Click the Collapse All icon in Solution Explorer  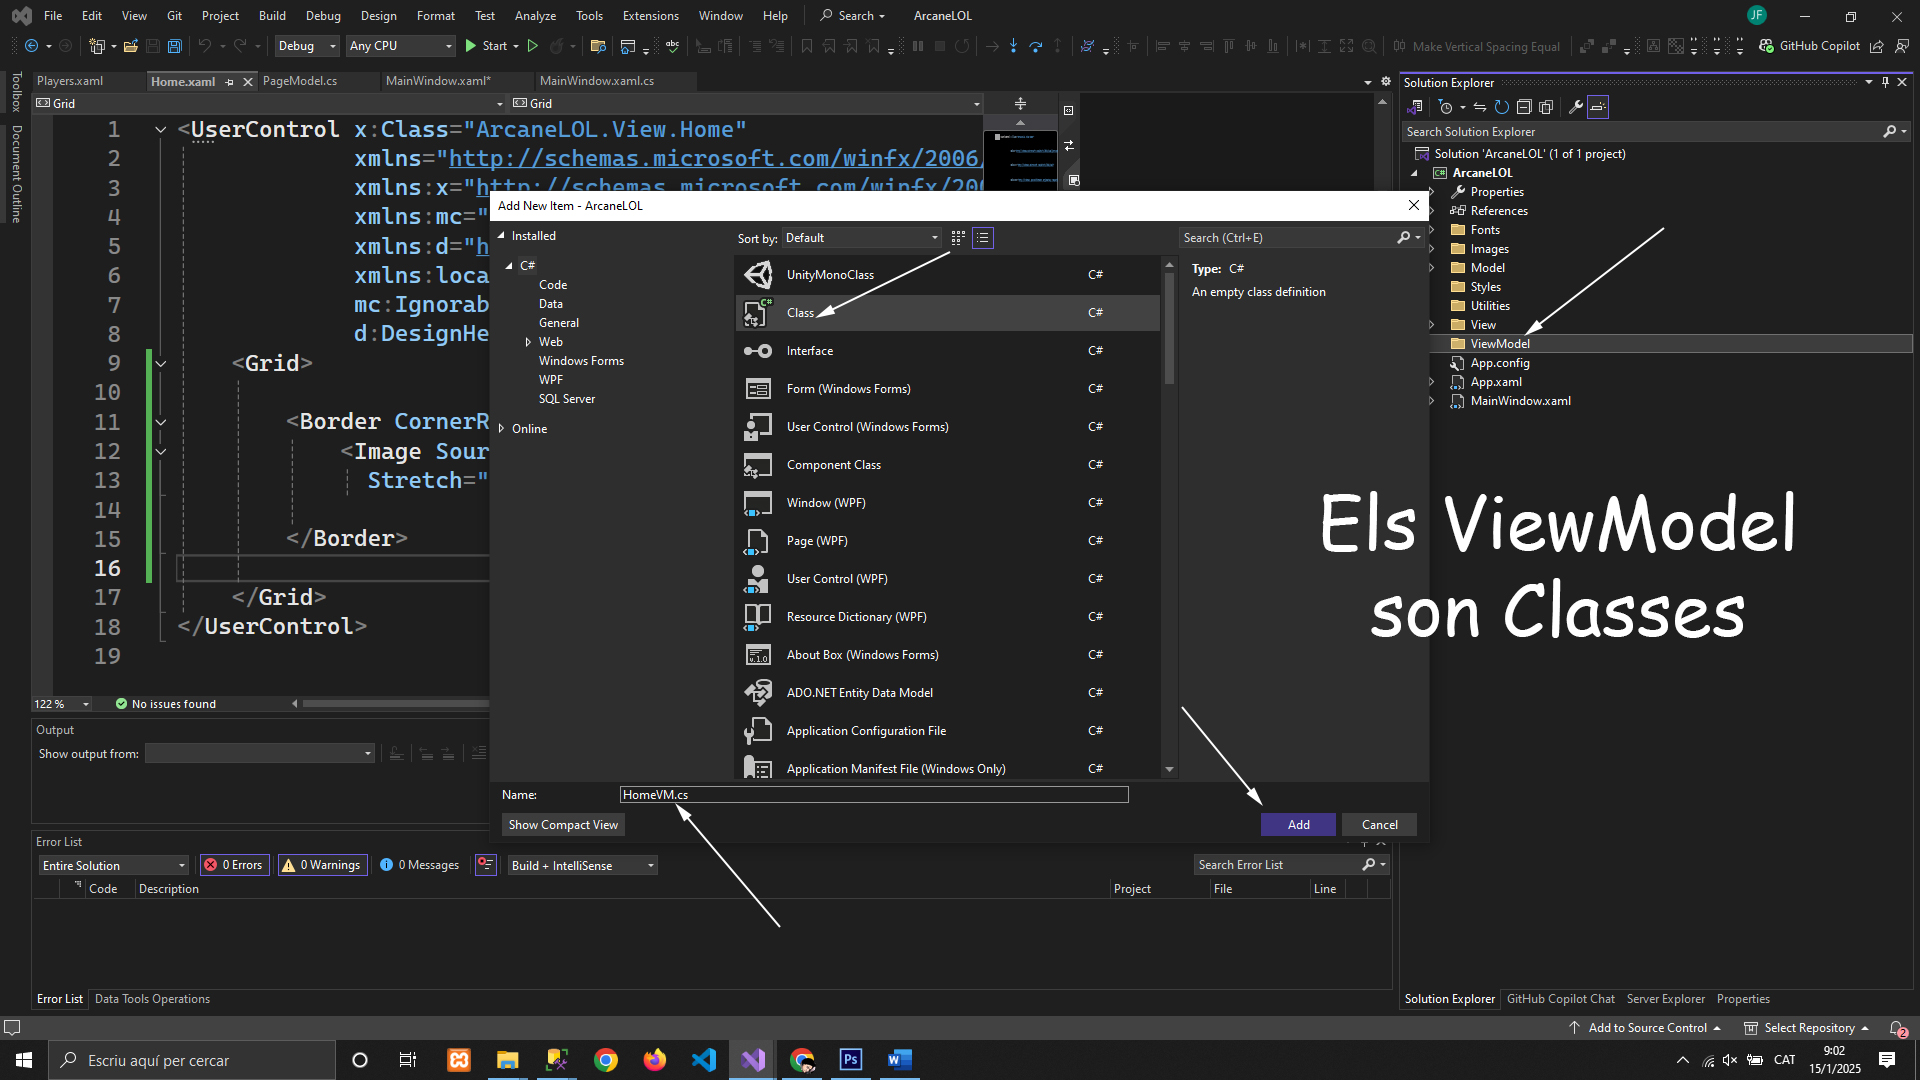[x=1524, y=107]
